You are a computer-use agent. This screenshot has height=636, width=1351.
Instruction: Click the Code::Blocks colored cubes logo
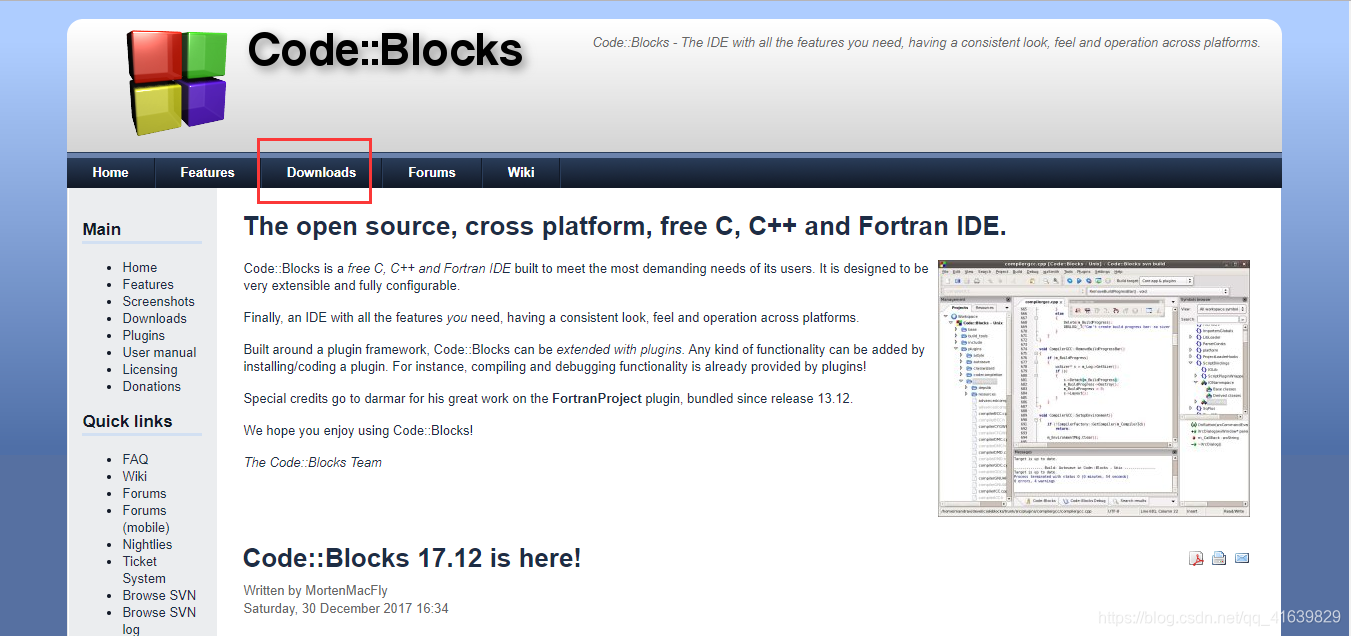coord(178,82)
